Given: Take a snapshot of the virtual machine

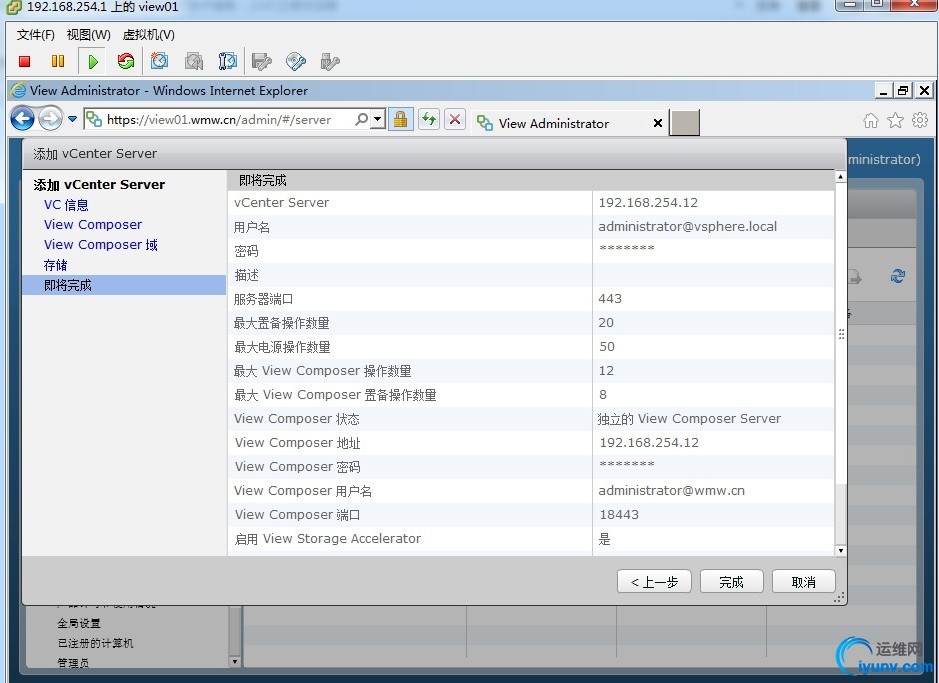Looking at the screenshot, I should [x=159, y=61].
